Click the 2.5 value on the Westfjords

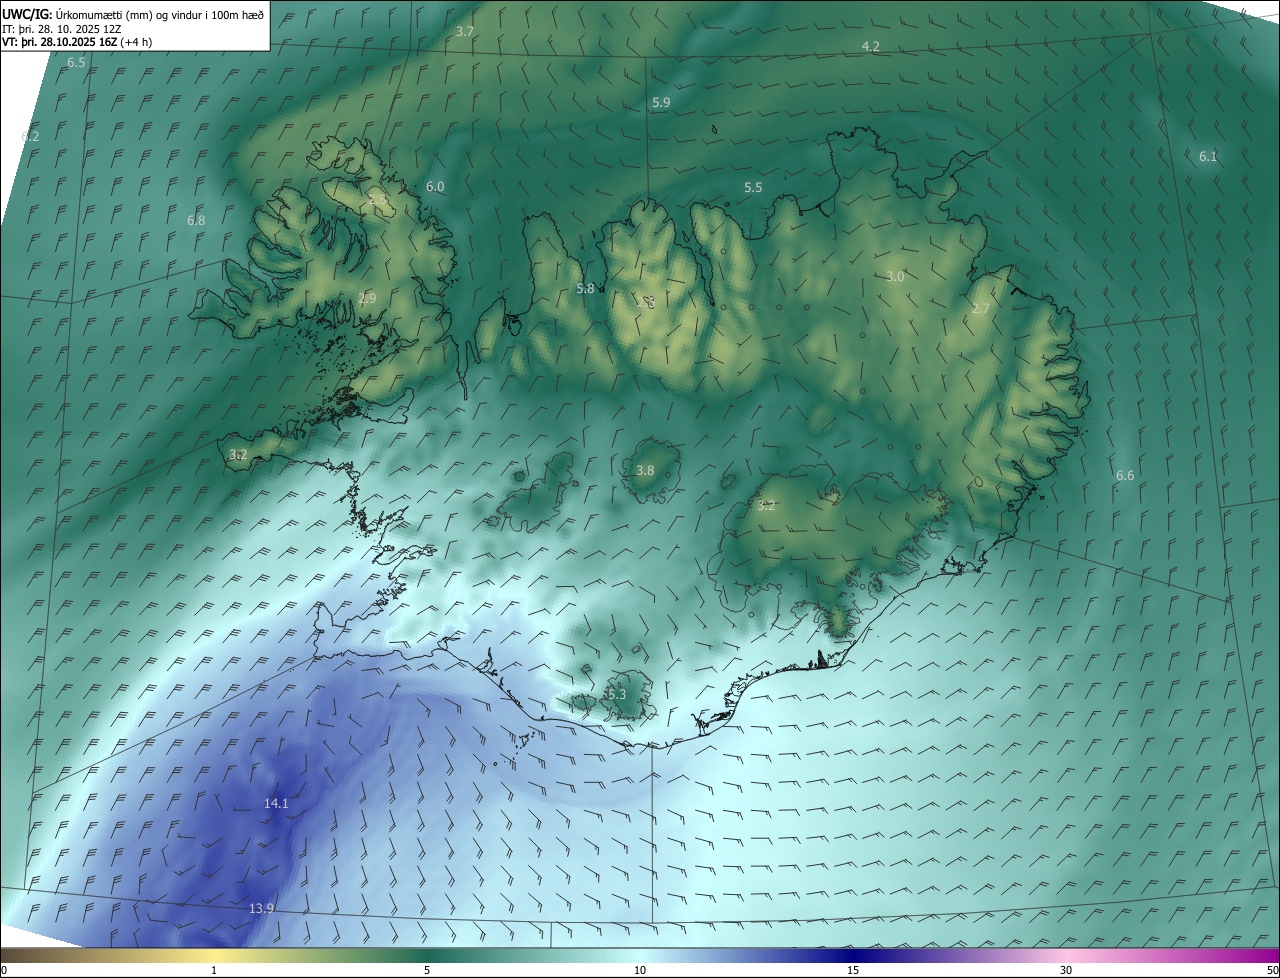378,200
